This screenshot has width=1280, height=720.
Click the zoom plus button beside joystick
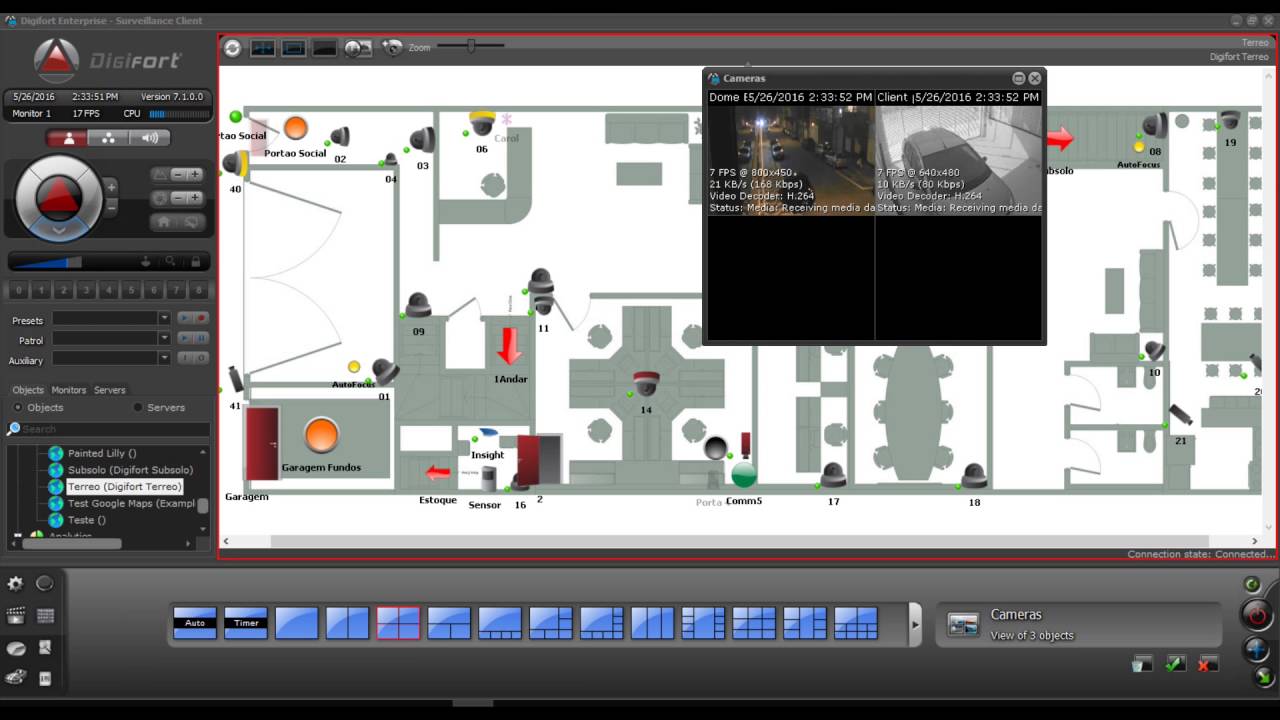(x=111, y=186)
